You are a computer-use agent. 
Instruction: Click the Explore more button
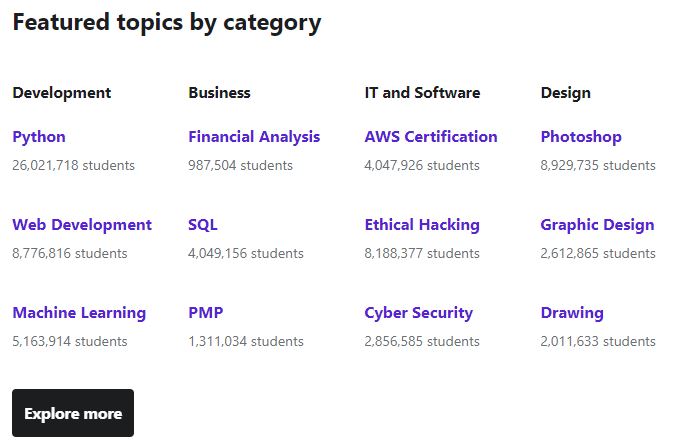click(73, 413)
